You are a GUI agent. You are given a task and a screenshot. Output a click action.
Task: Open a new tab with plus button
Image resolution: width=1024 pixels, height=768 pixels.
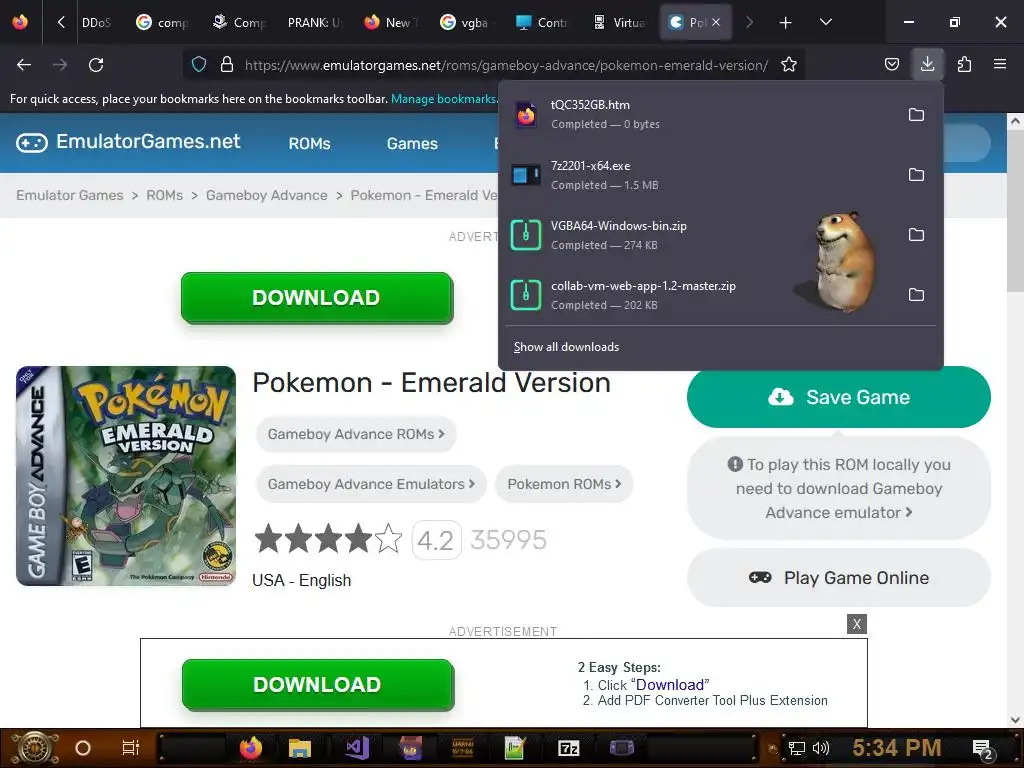786,23
